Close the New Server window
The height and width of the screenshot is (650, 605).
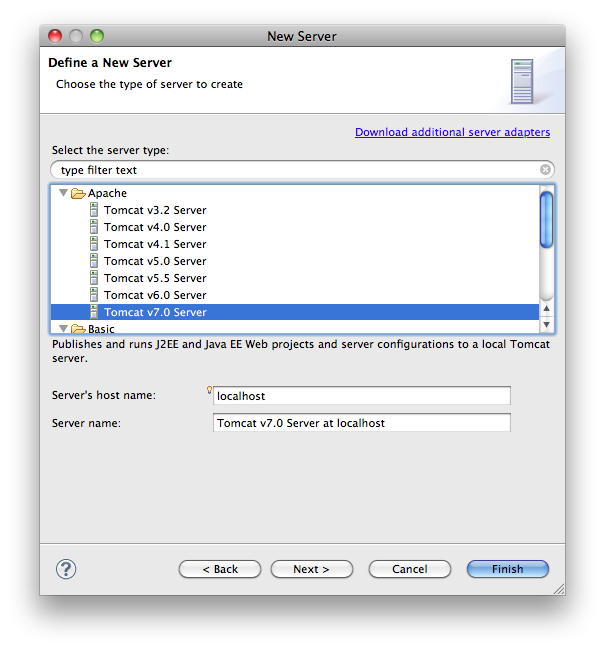[x=55, y=36]
